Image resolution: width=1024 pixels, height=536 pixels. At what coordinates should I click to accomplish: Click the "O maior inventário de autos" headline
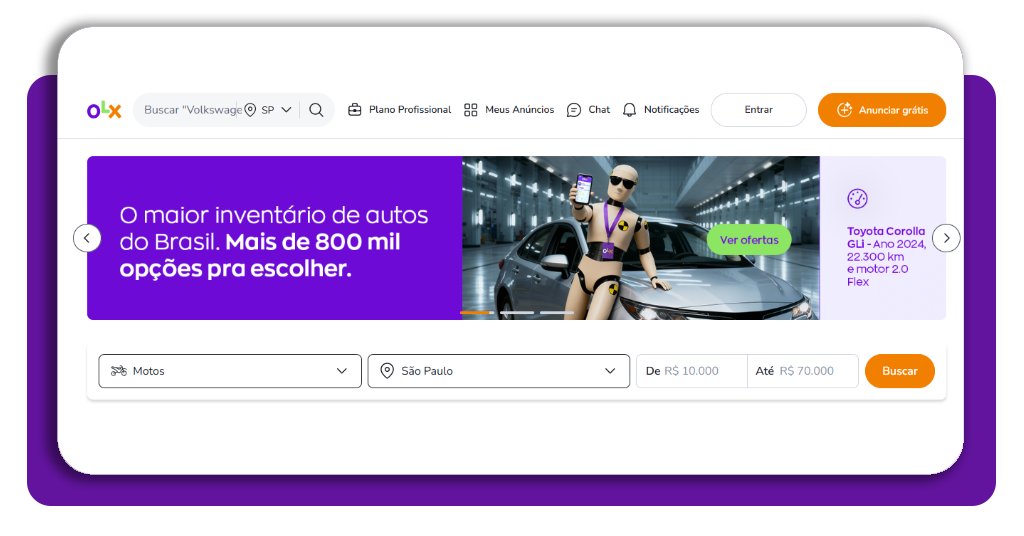274,242
